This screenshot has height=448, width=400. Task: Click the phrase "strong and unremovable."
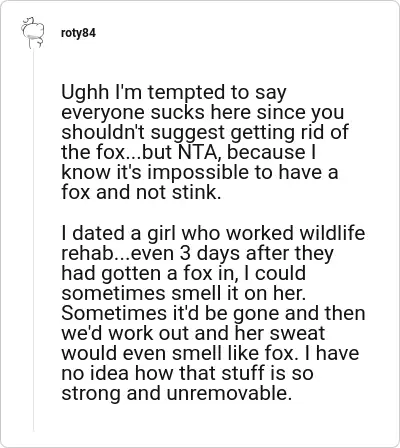click(175, 393)
